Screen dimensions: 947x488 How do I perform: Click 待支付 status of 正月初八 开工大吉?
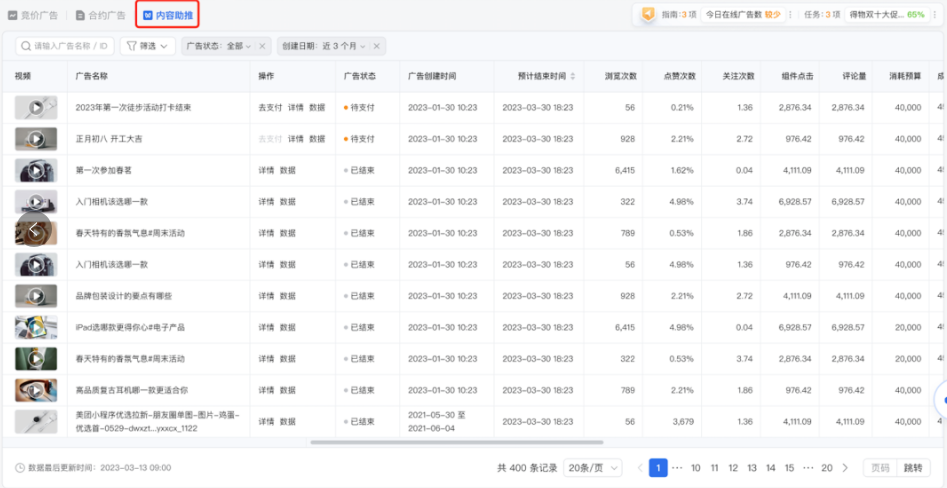coord(359,139)
